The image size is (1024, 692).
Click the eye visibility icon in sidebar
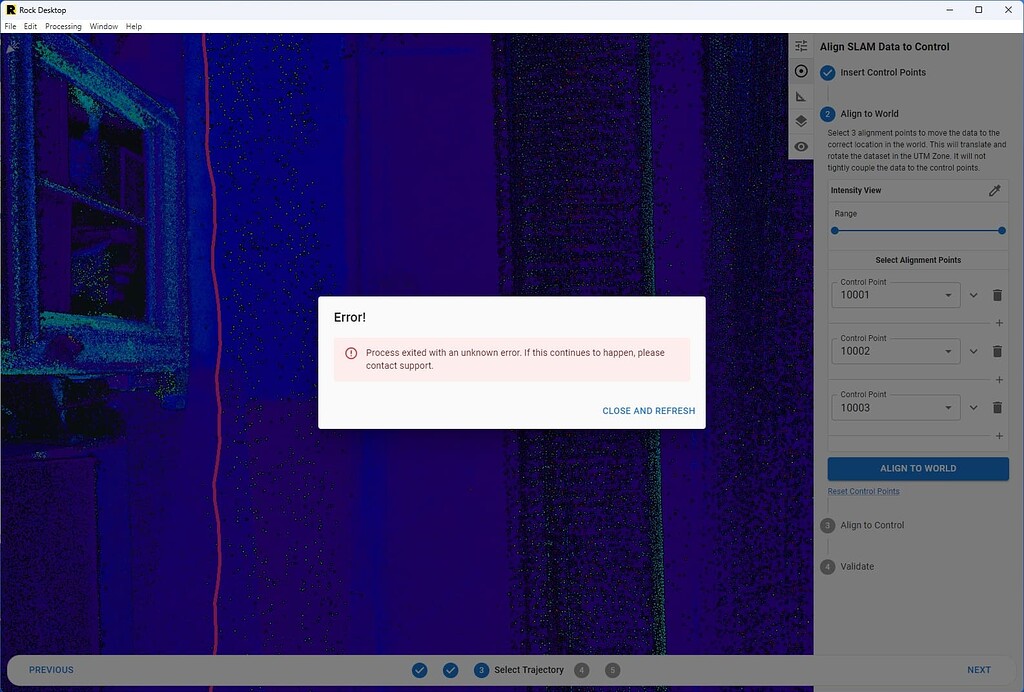(x=800, y=146)
